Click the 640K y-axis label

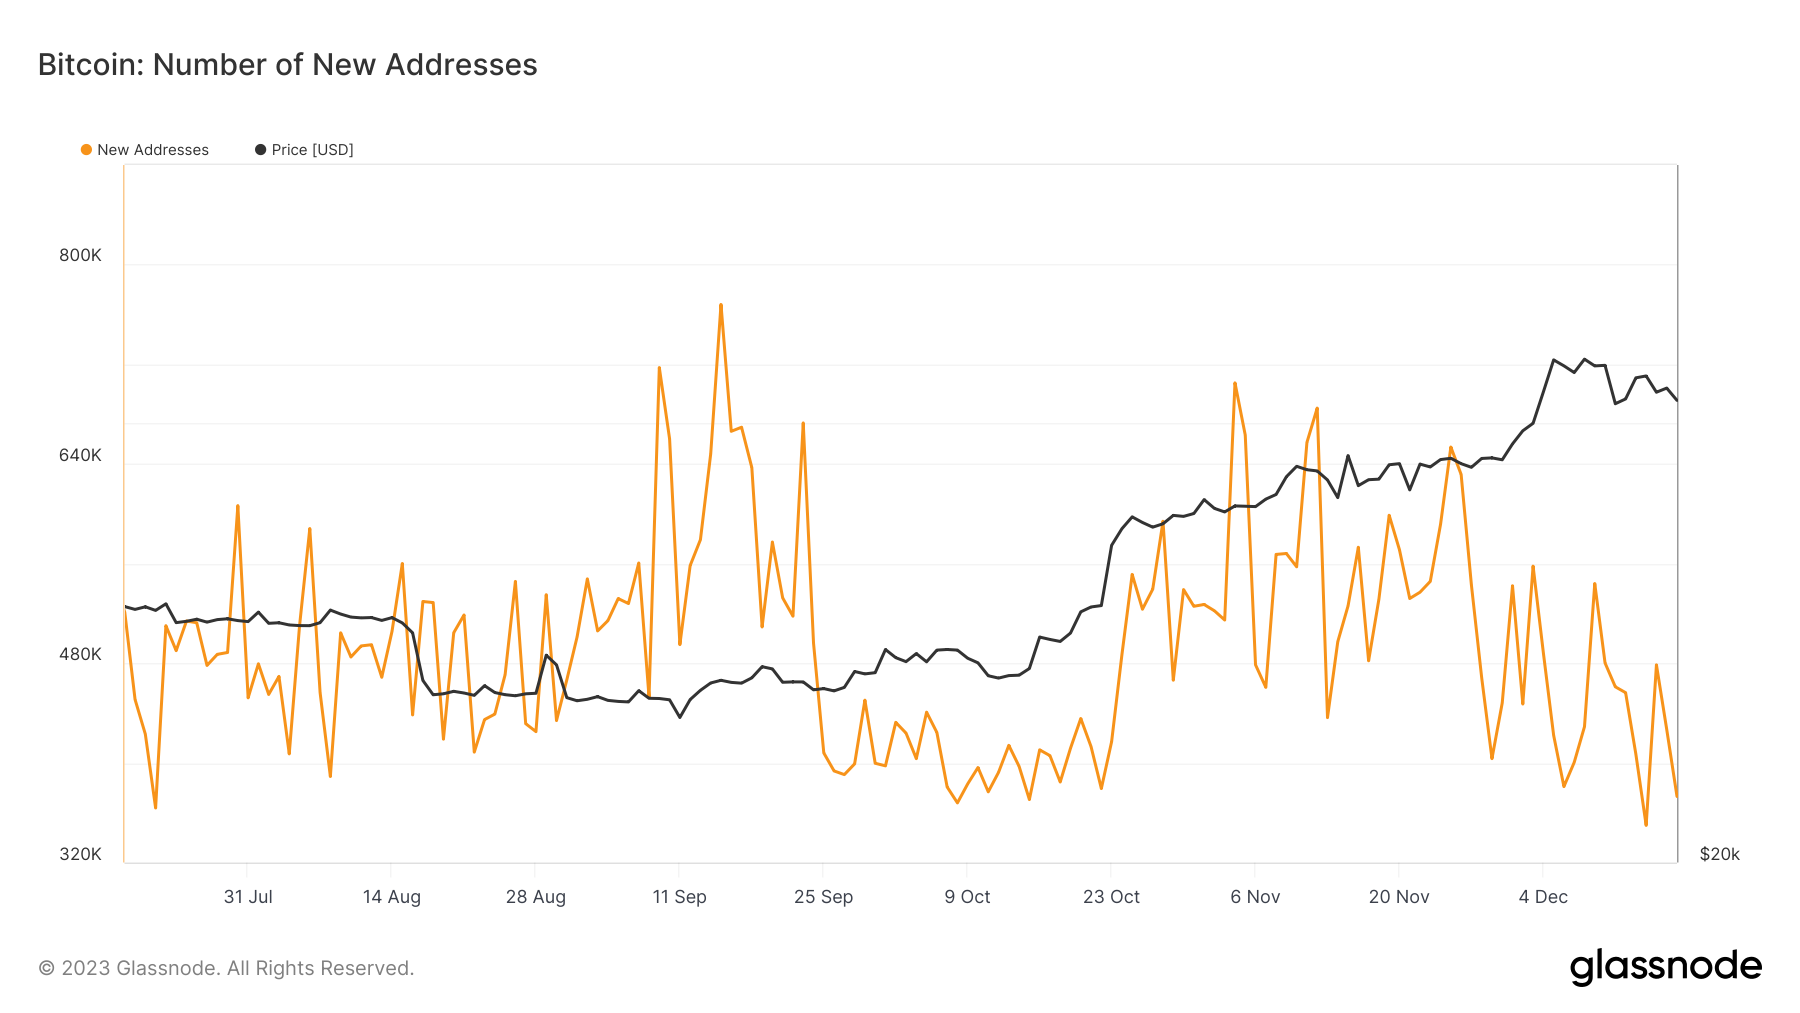pyautogui.click(x=80, y=455)
